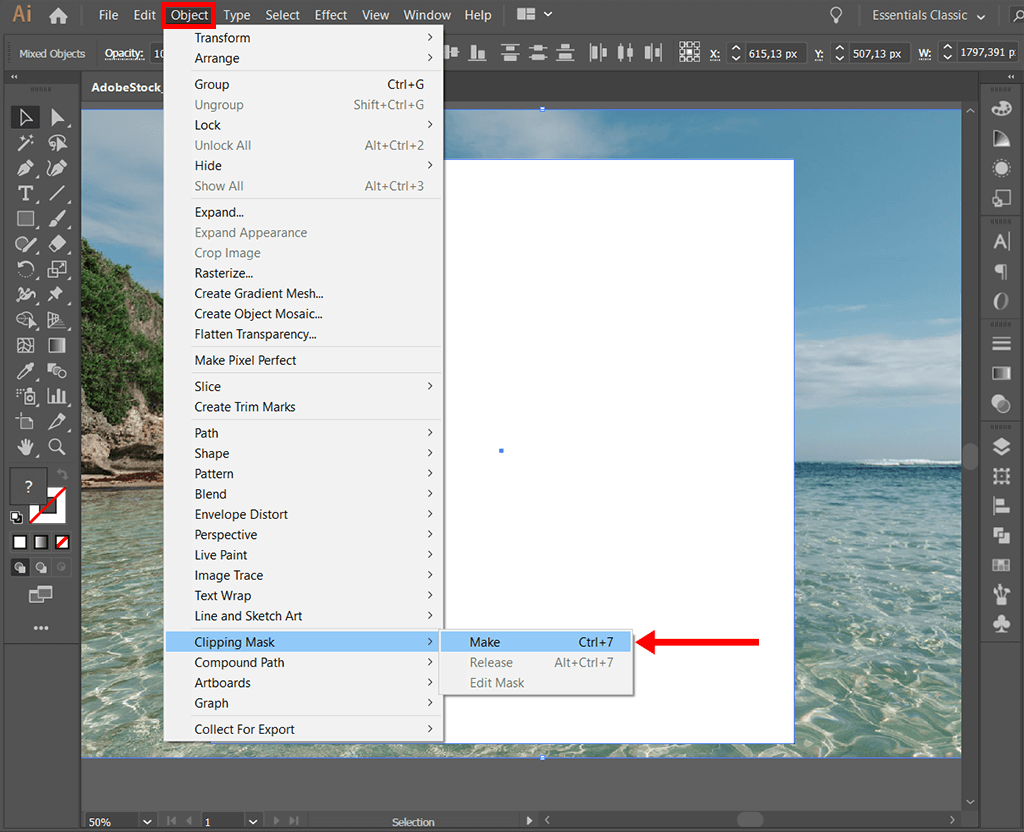Image resolution: width=1024 pixels, height=832 pixels.
Task: Apply solid Color mode button
Action: click(x=20, y=542)
